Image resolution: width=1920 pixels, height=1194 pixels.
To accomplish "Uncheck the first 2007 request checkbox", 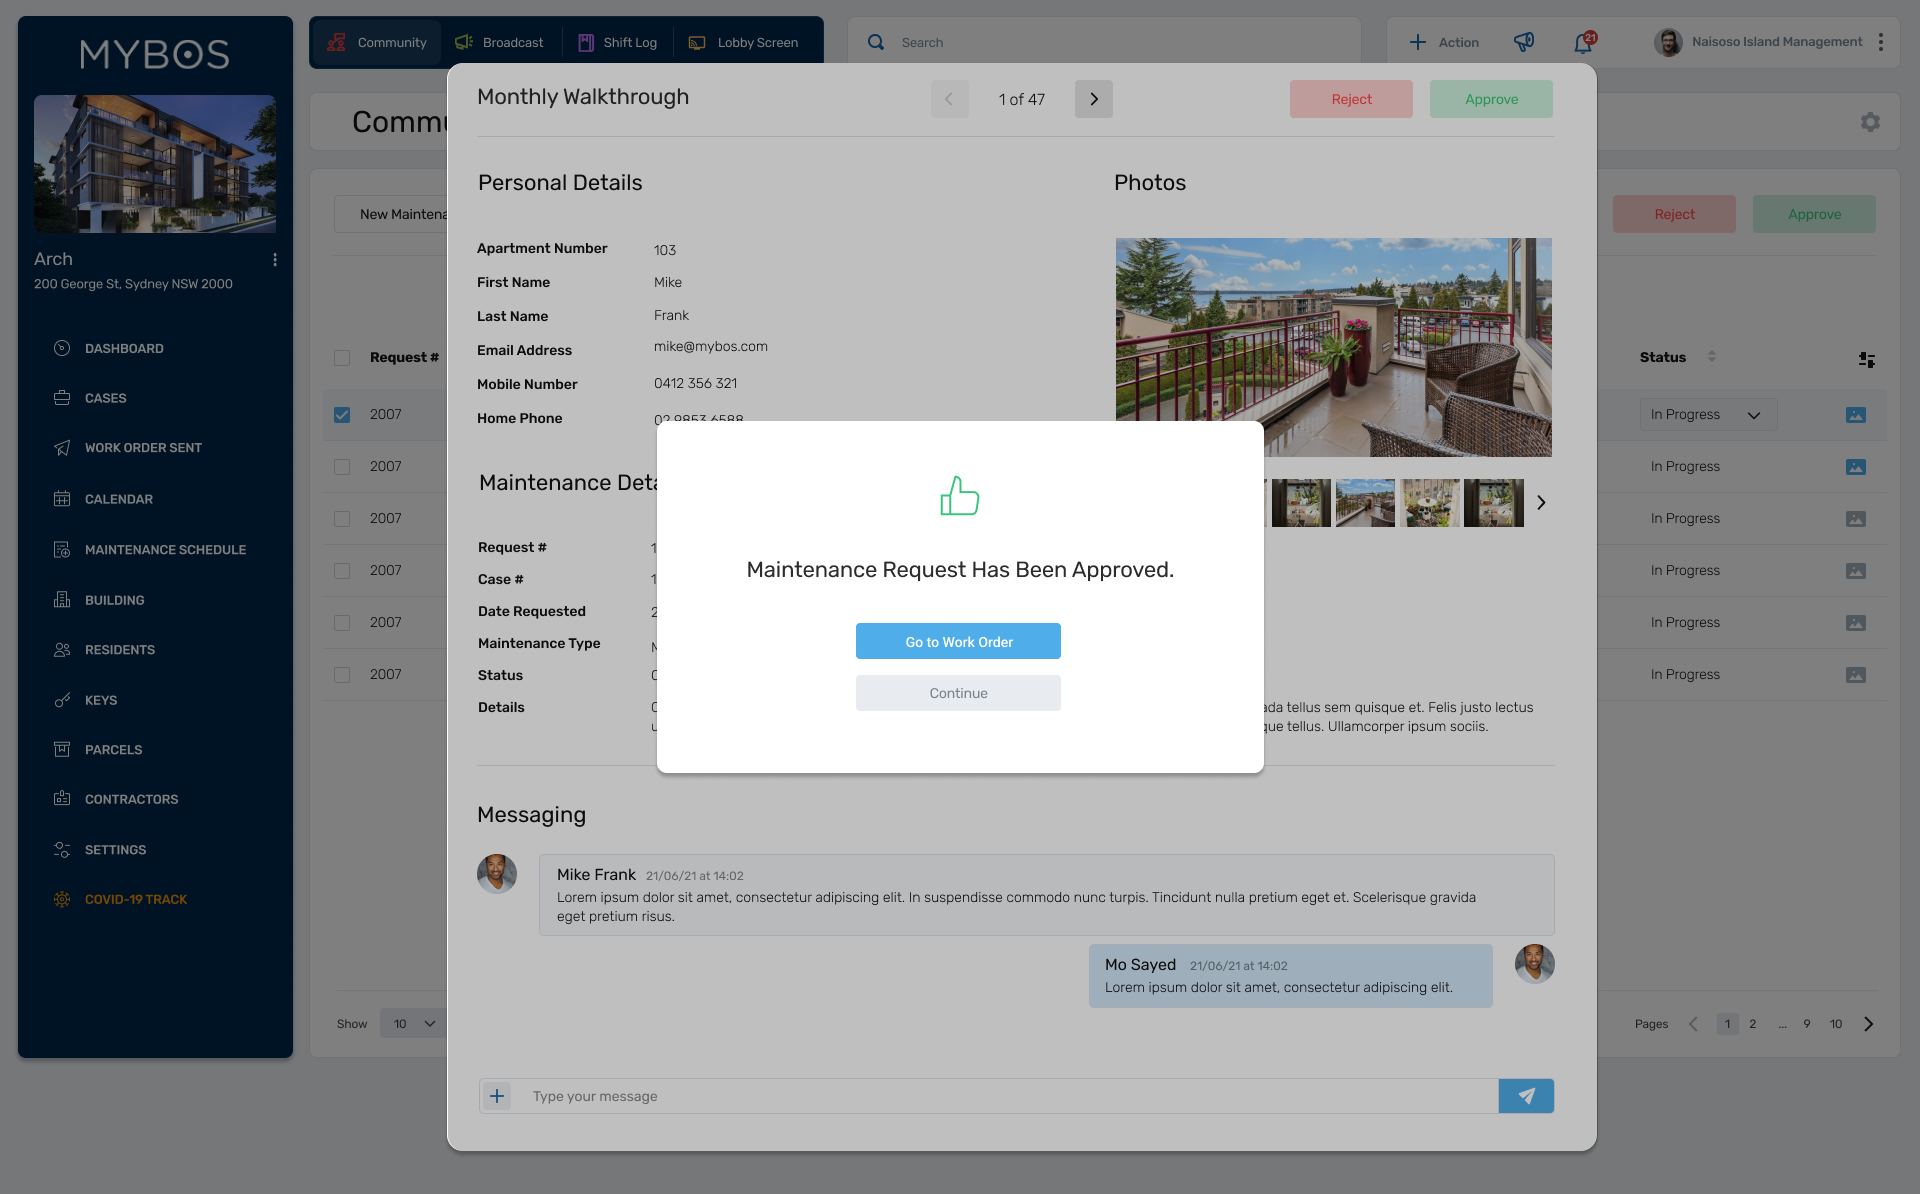I will pos(342,415).
